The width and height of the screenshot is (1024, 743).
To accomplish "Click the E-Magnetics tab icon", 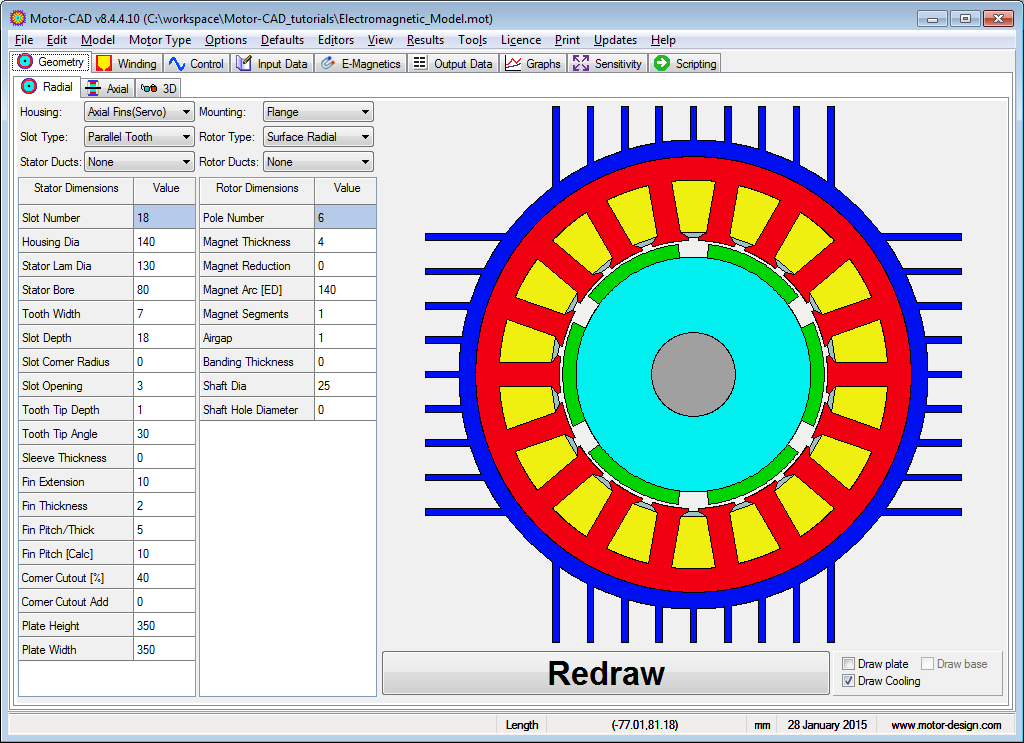I will click(x=327, y=63).
